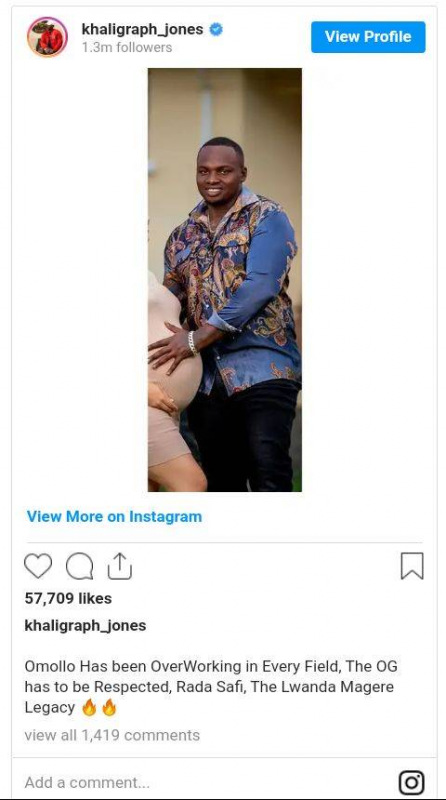Open khaligraph_jones profile picture avatar
446x800 pixels.
(x=47, y=37)
